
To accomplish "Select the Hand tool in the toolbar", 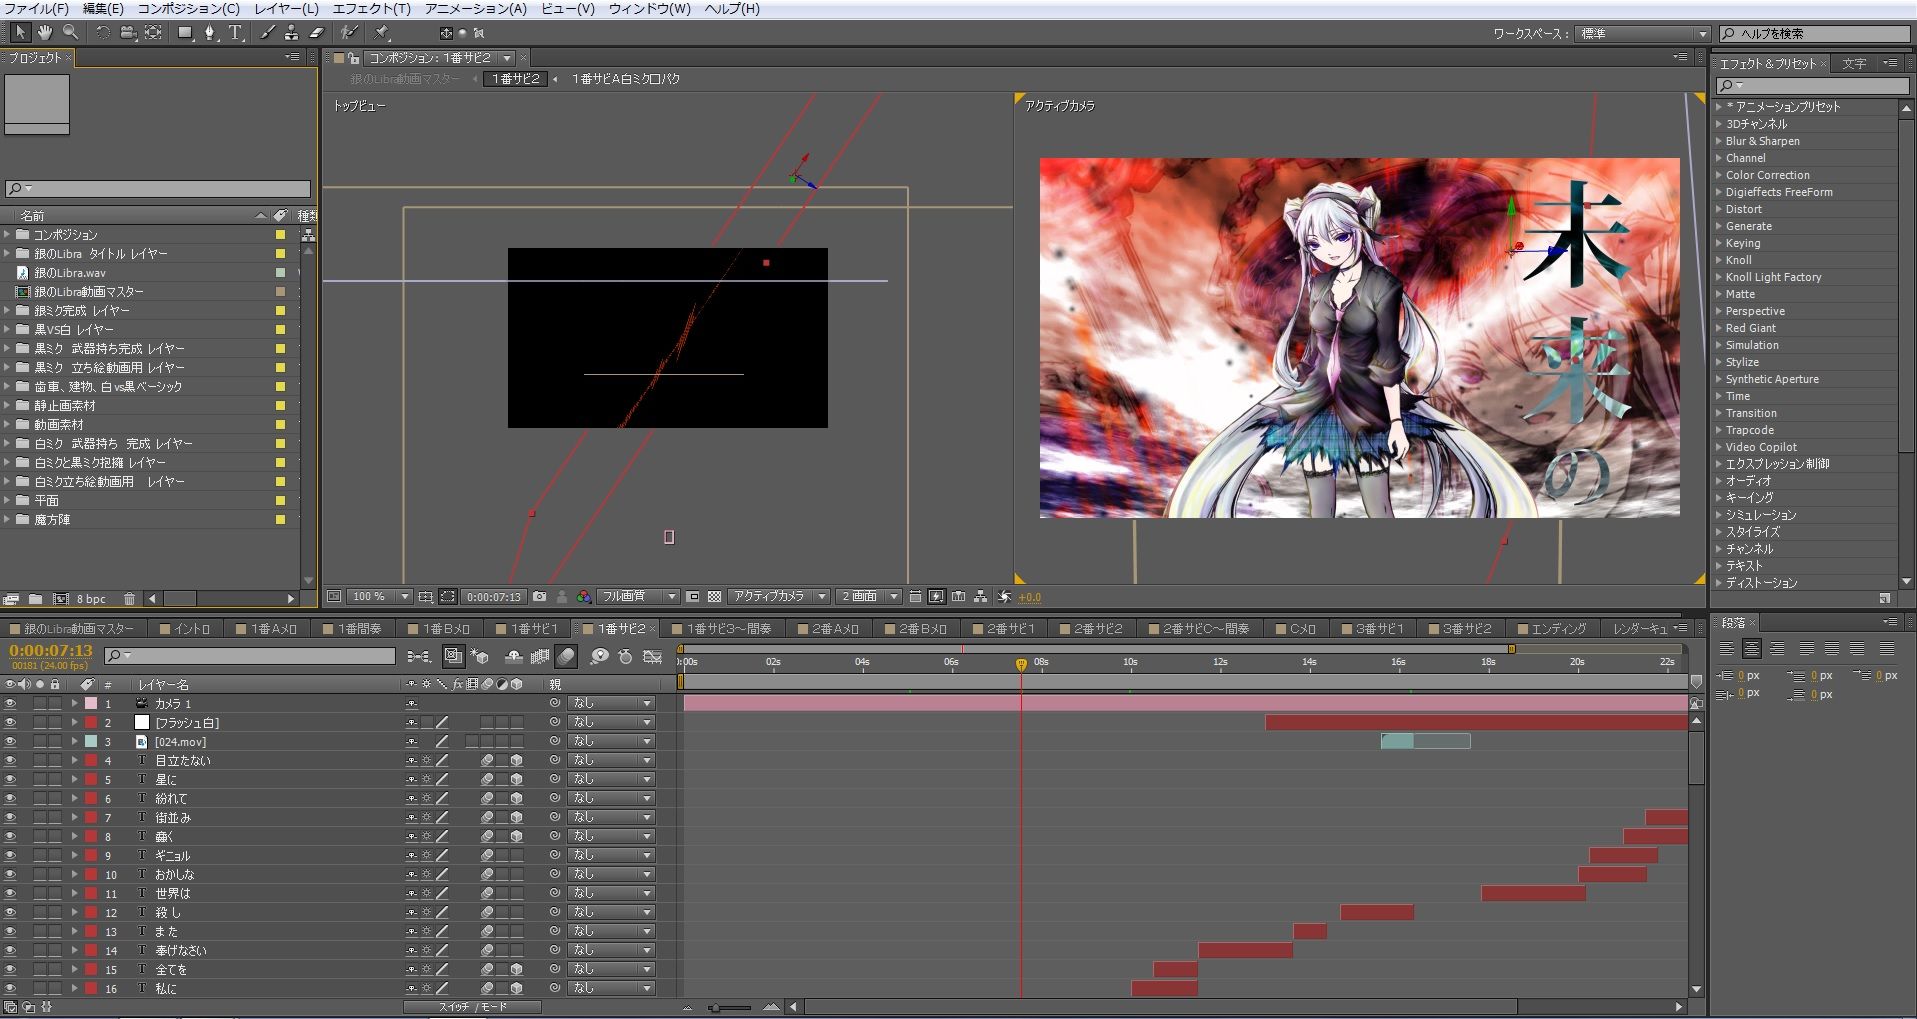I will pos(44,33).
